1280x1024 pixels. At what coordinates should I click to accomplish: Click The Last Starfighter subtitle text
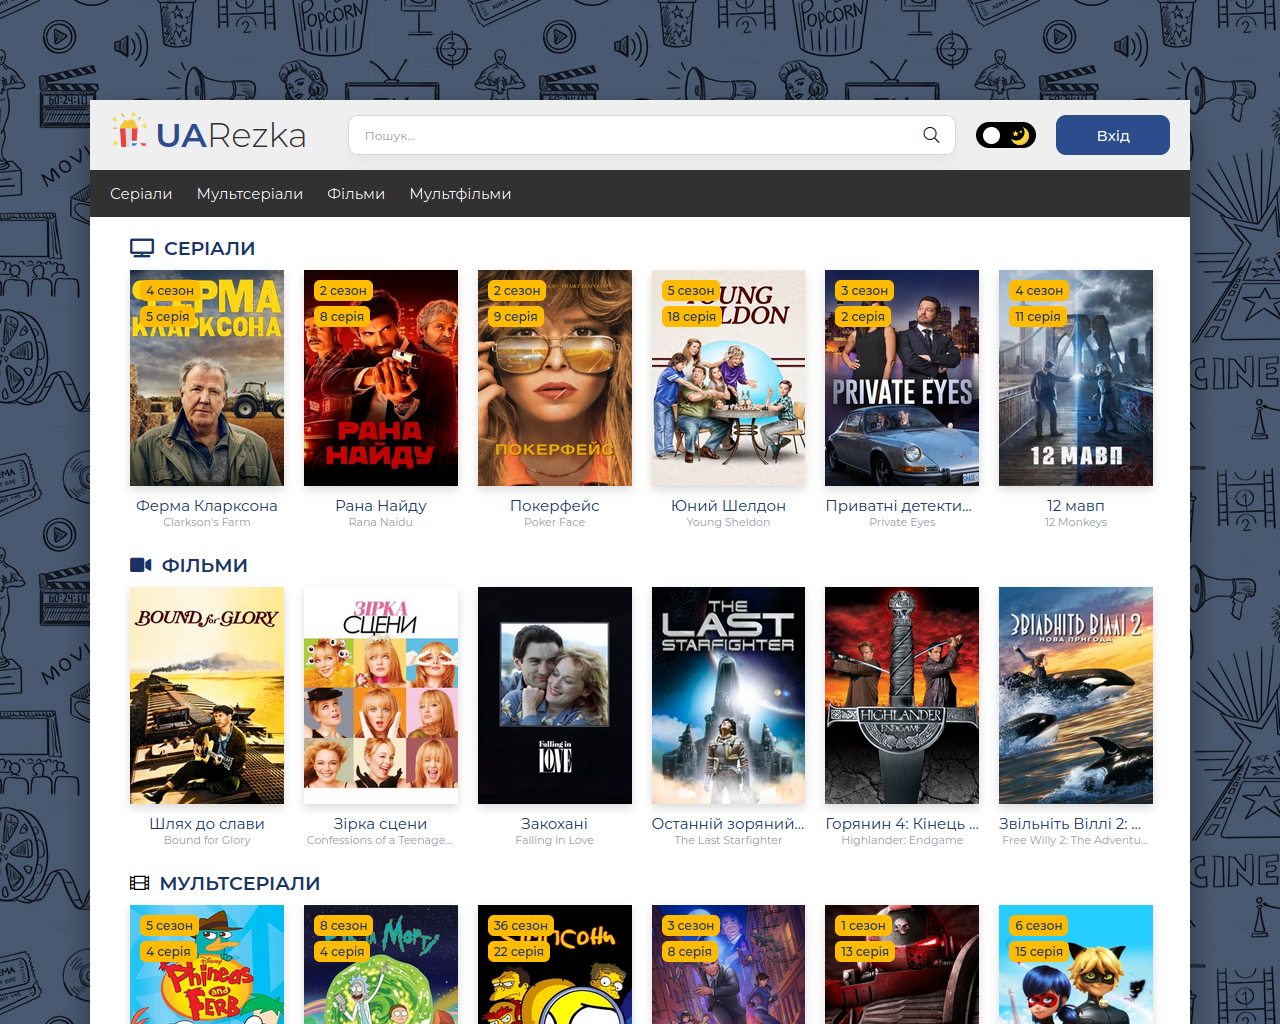(728, 840)
